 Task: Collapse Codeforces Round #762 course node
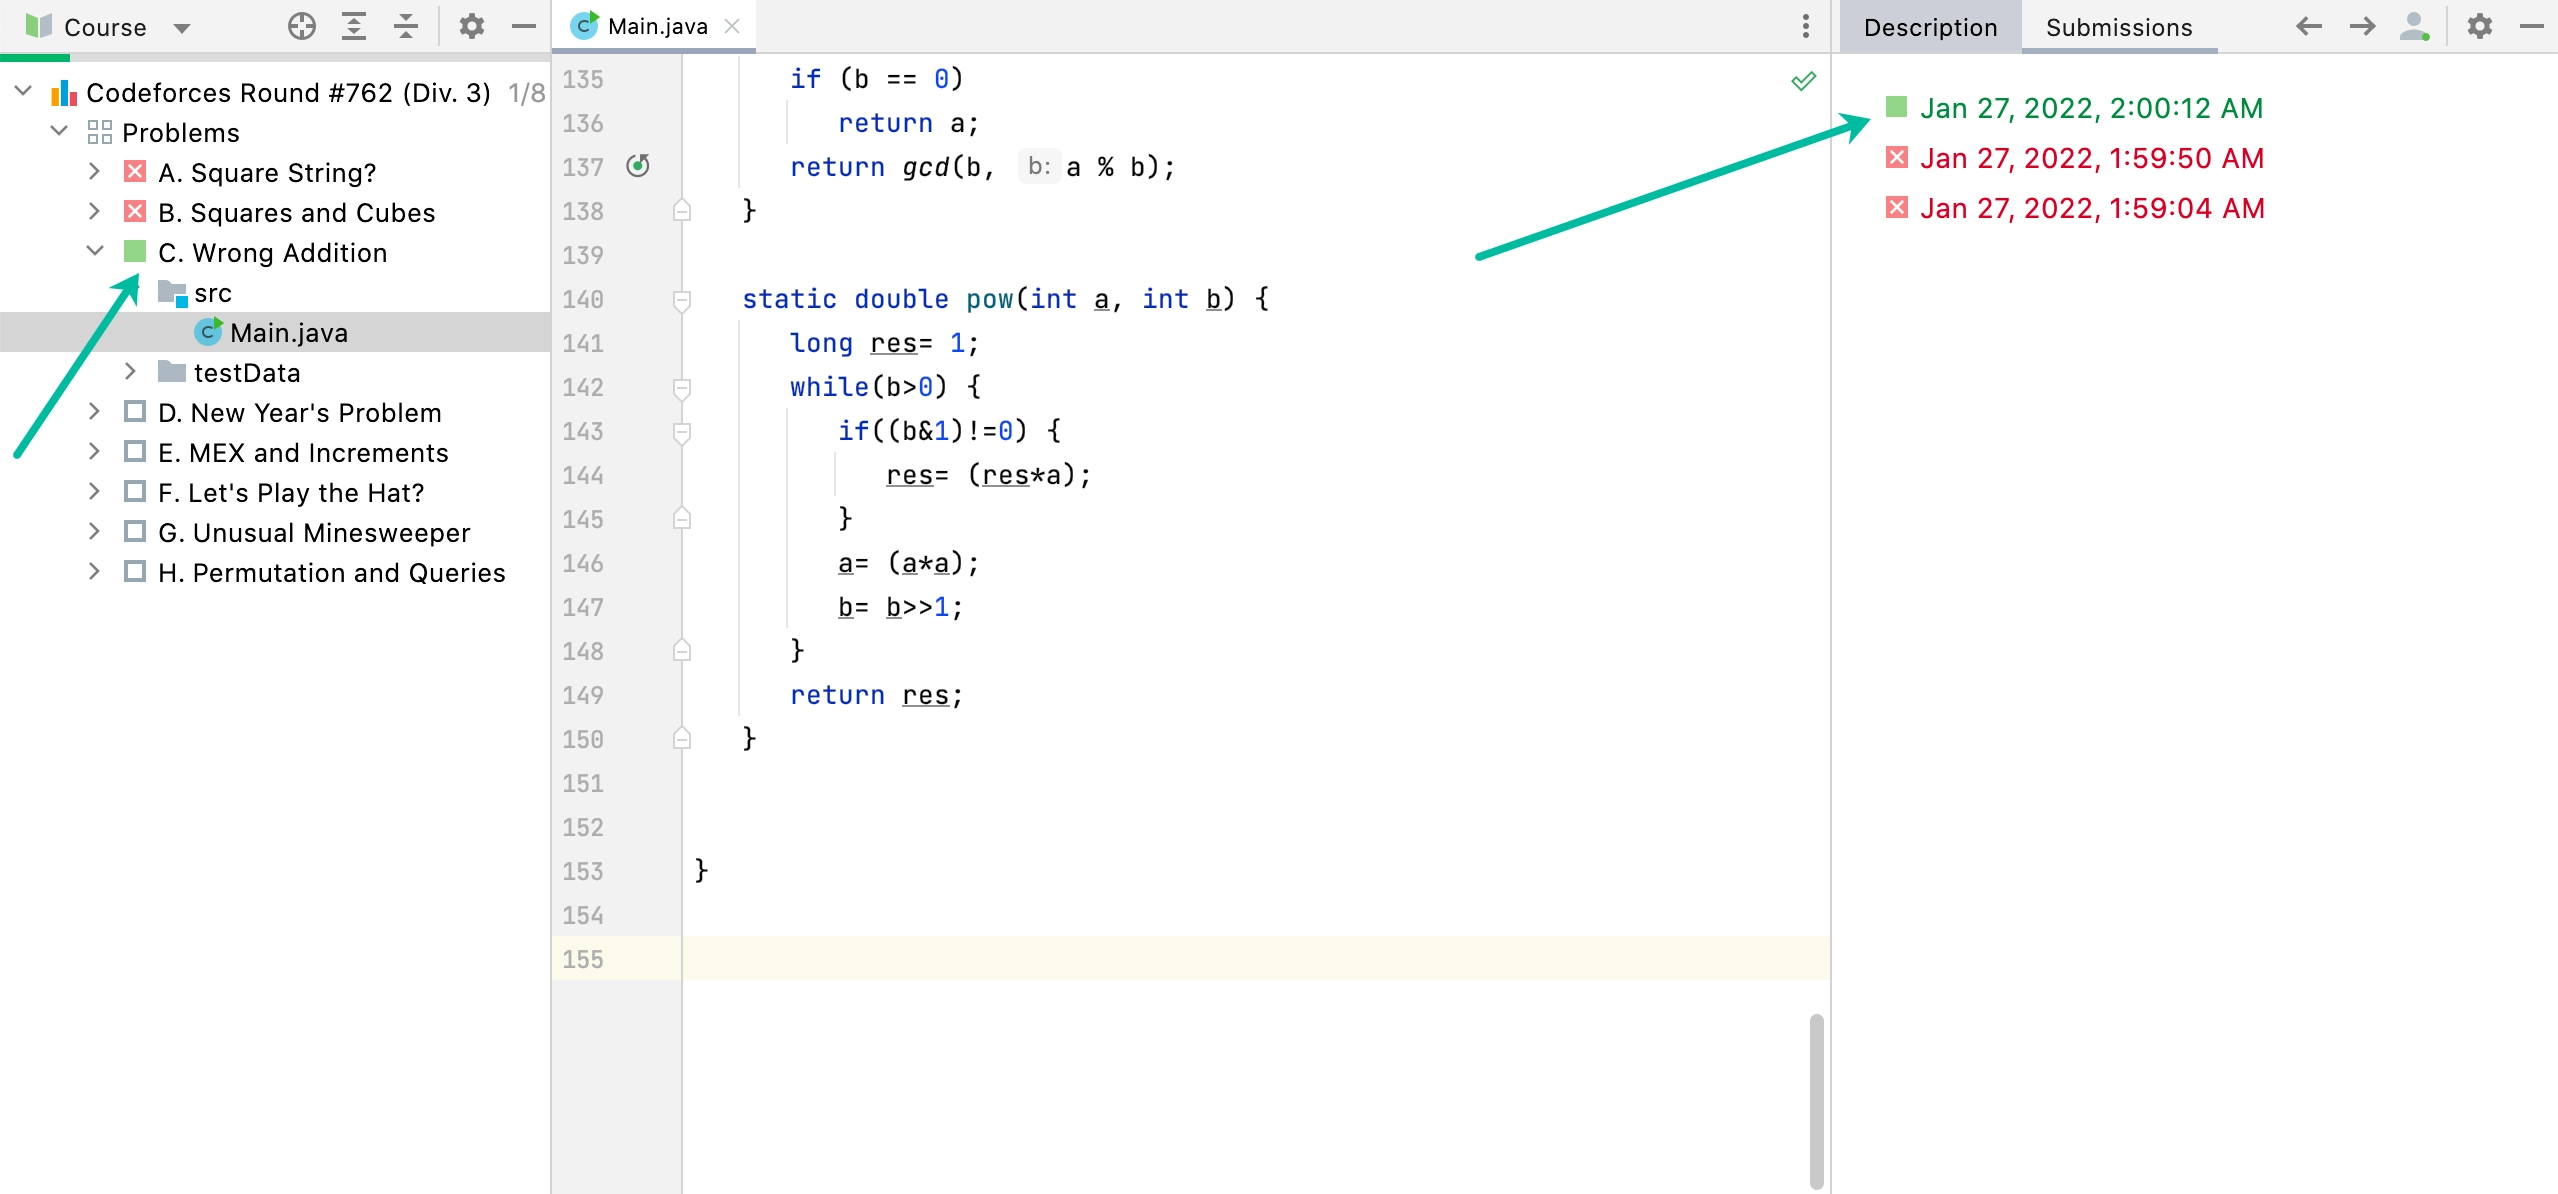24,91
